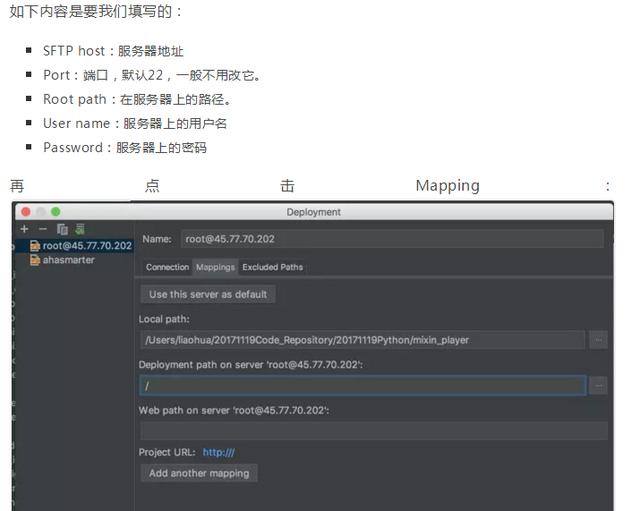Click the 'Root path' bullet text
Viewport: 640px width, 511px height.
[137, 99]
